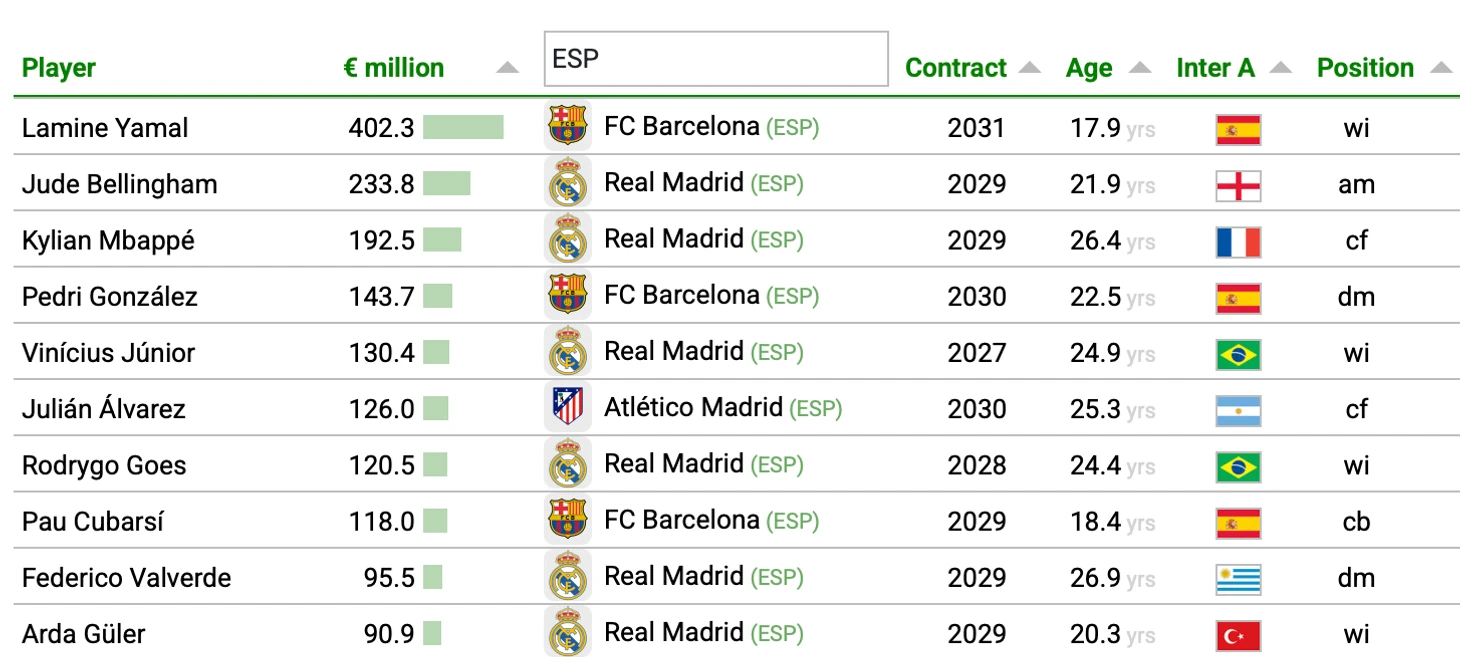Click Real Madrid crest beside Jude Bellingham

(567, 183)
